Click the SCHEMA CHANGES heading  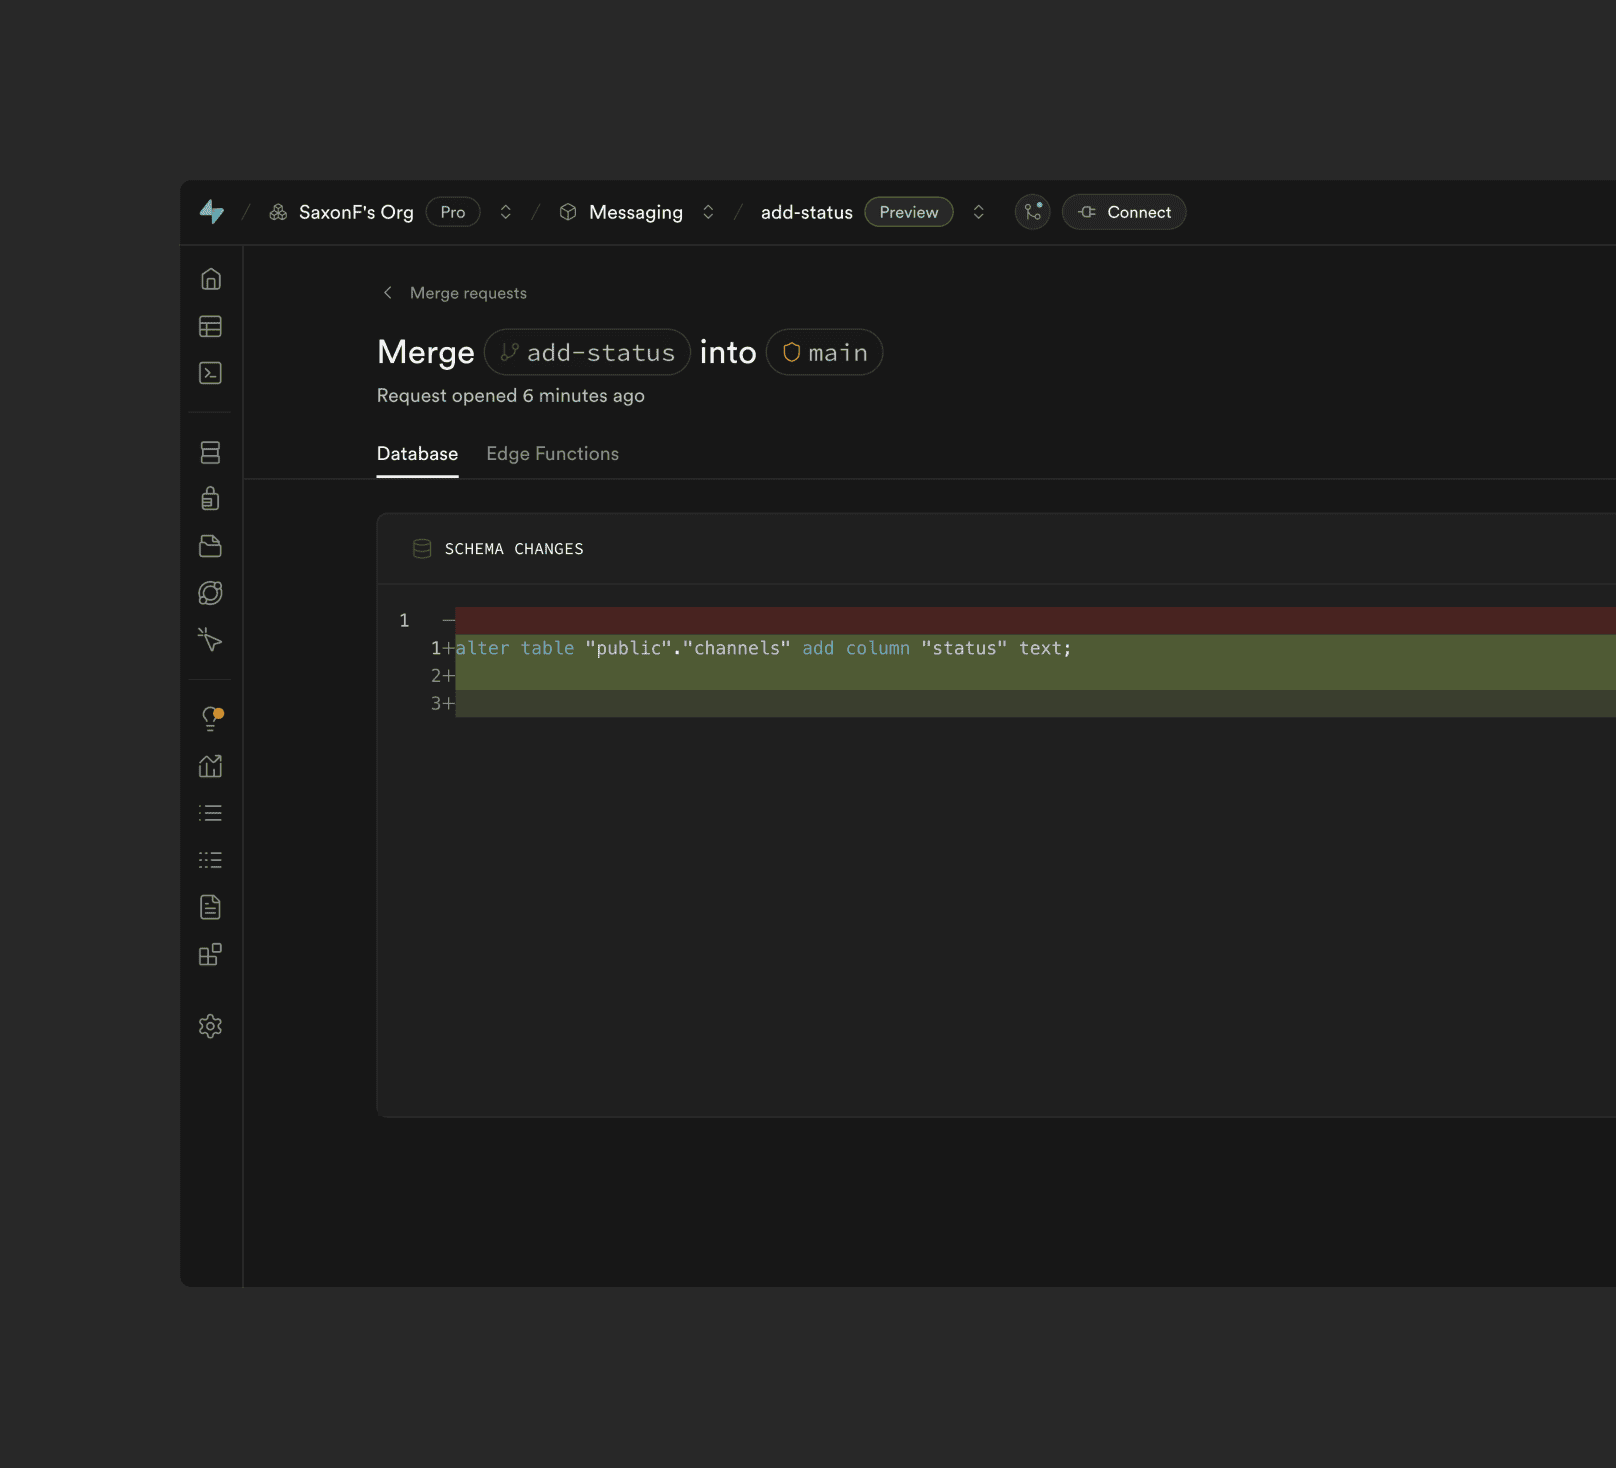pyautogui.click(x=514, y=549)
